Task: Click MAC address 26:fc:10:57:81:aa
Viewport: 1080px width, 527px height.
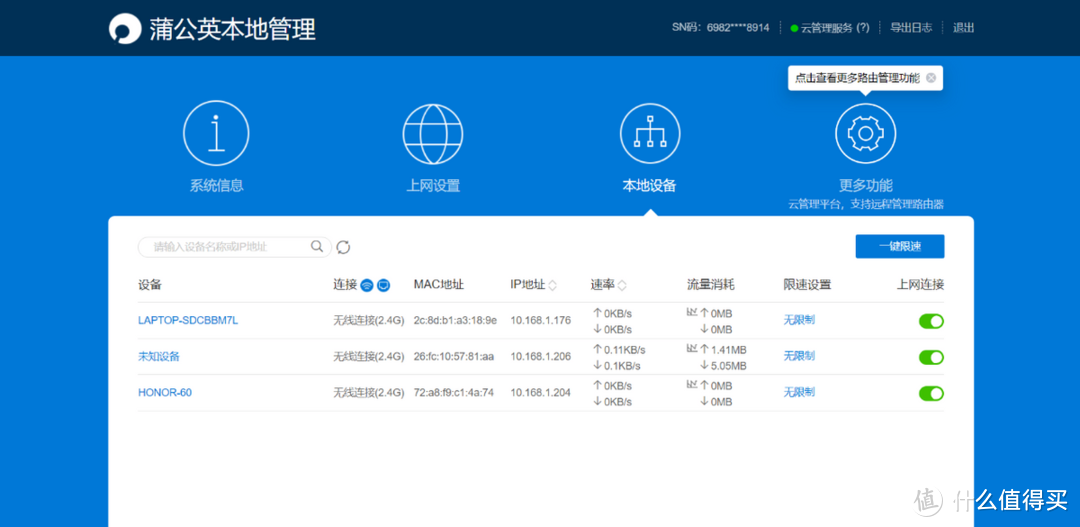Action: click(454, 357)
